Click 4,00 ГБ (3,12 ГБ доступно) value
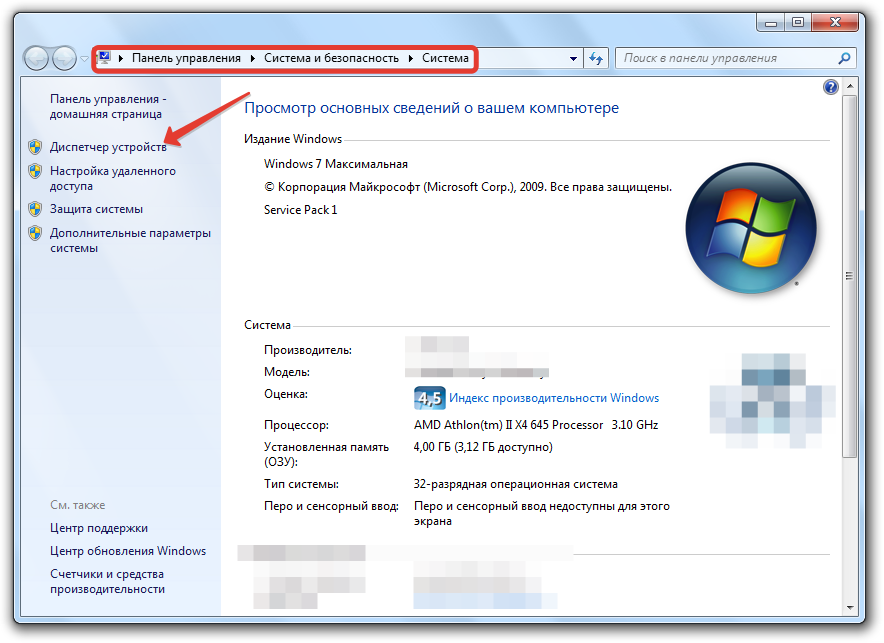 pos(483,447)
